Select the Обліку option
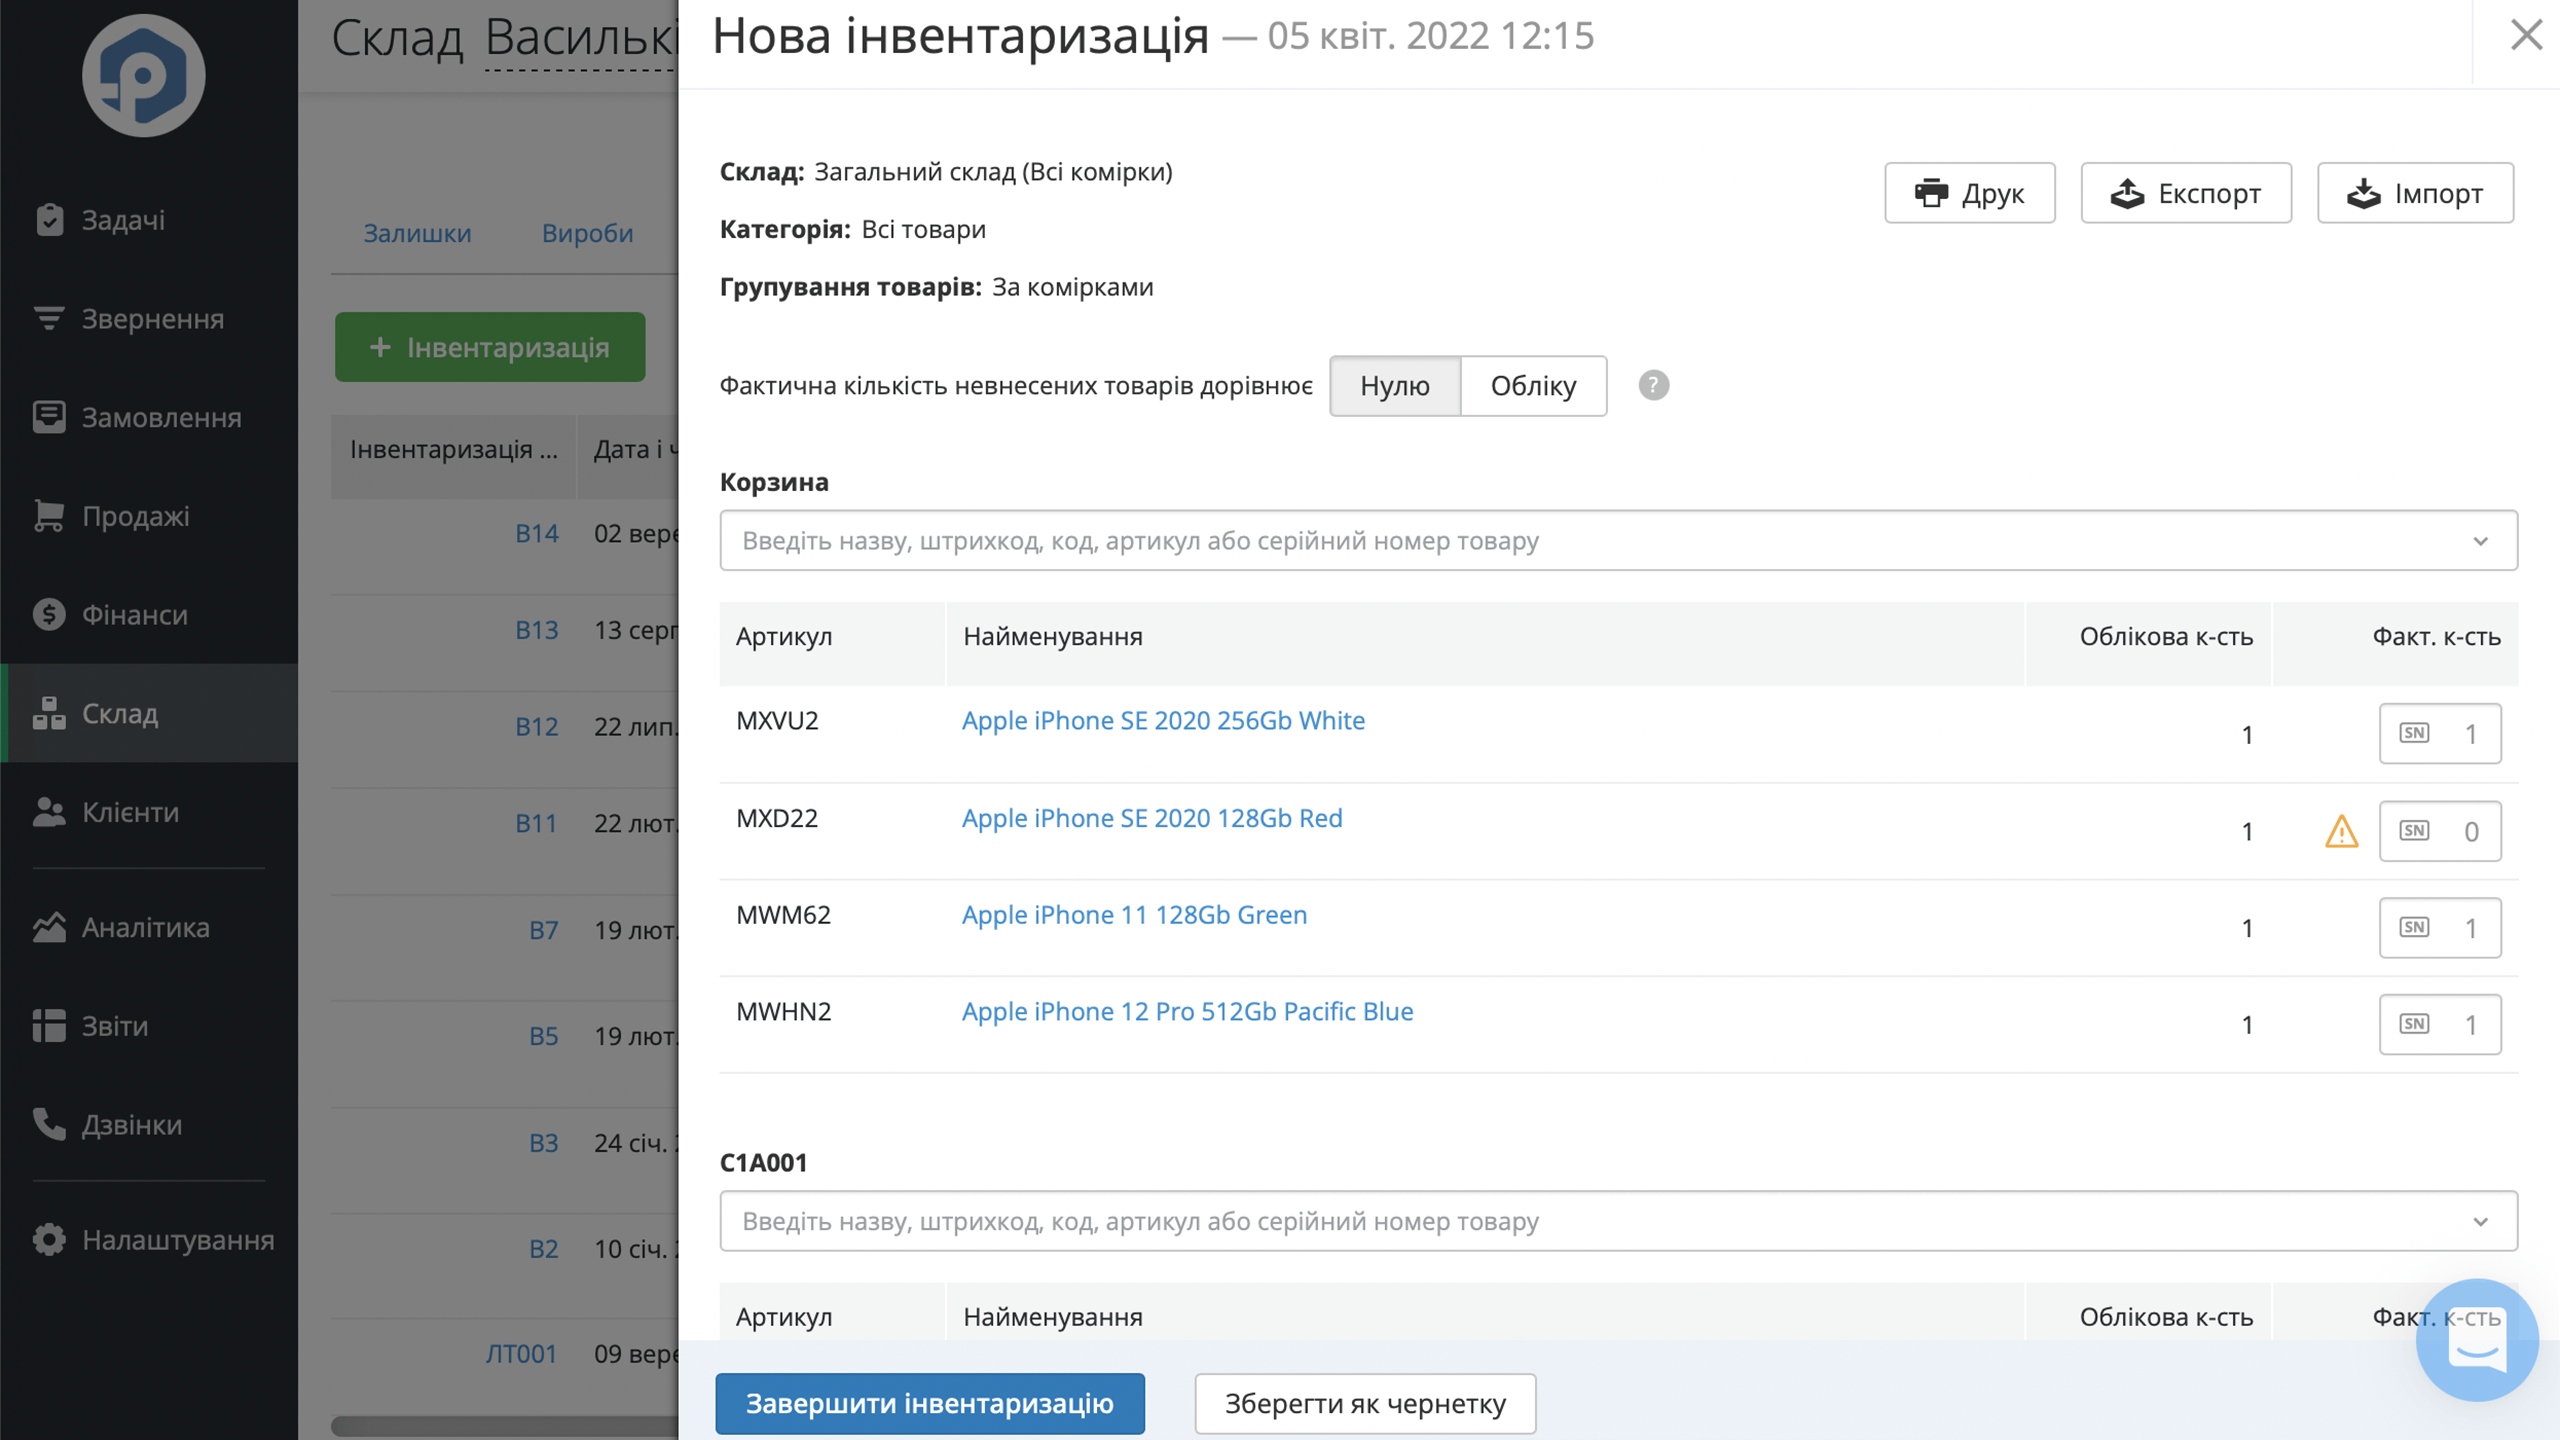The image size is (2560, 1440). 1533,385
